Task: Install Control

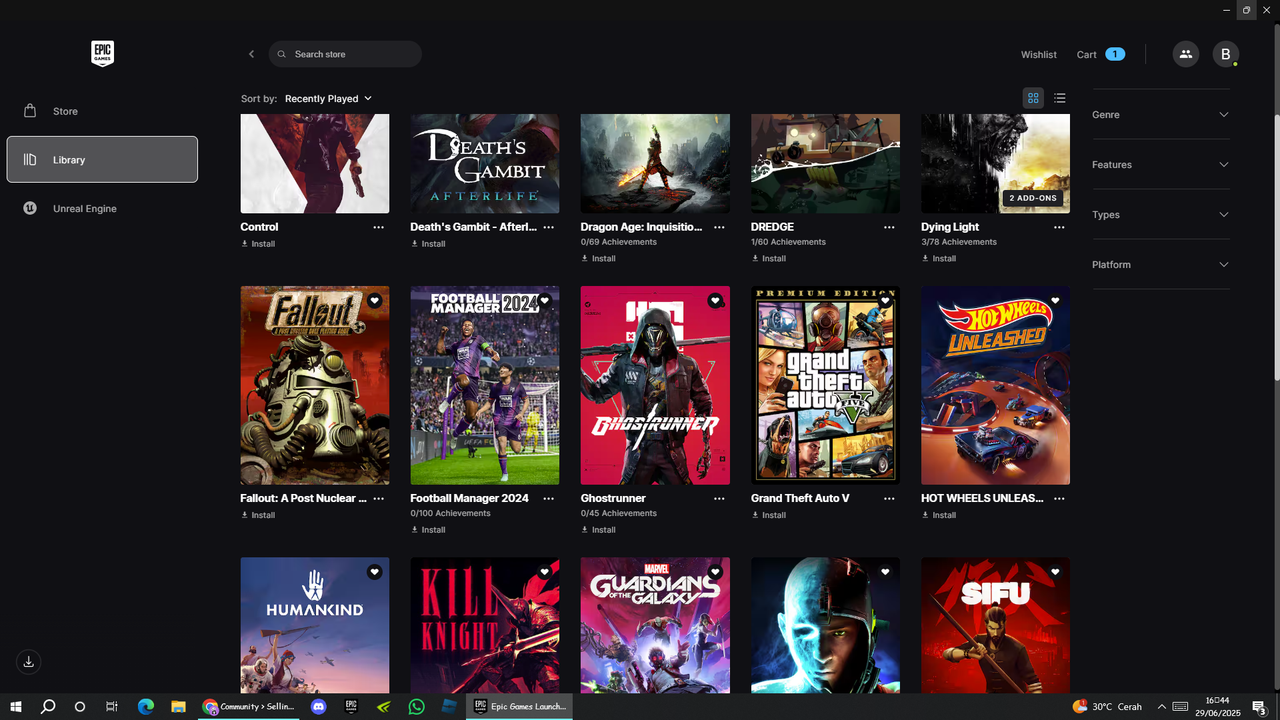Action: (x=258, y=244)
